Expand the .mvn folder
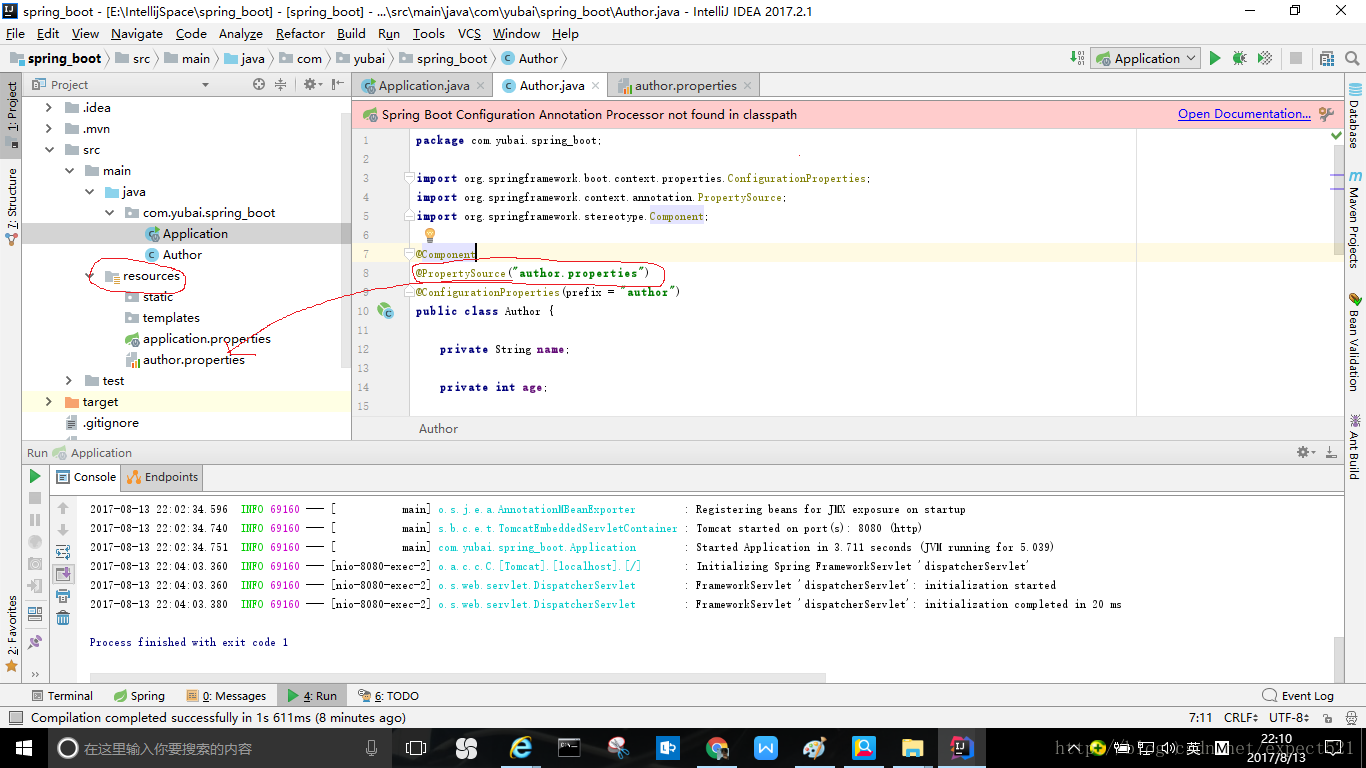Viewport: 1366px width, 768px height. [x=48, y=129]
